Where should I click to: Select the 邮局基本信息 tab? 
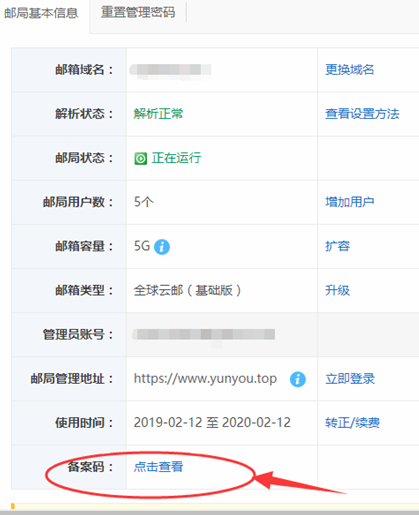point(41,13)
